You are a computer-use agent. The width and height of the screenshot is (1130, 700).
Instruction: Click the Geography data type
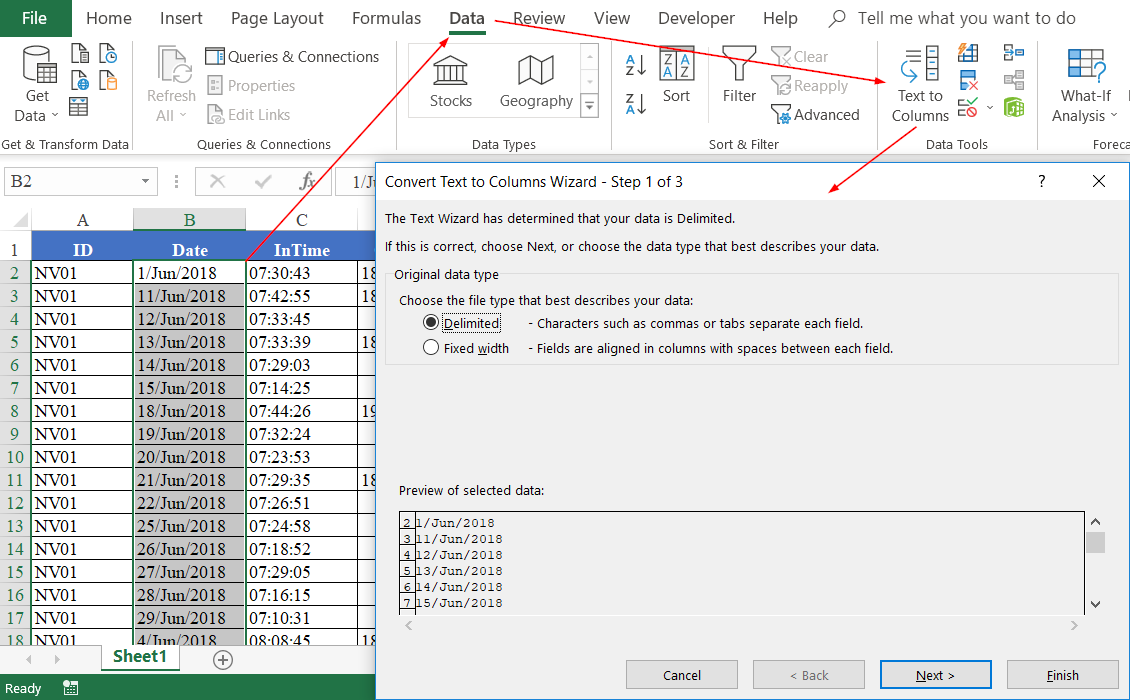coord(536,81)
